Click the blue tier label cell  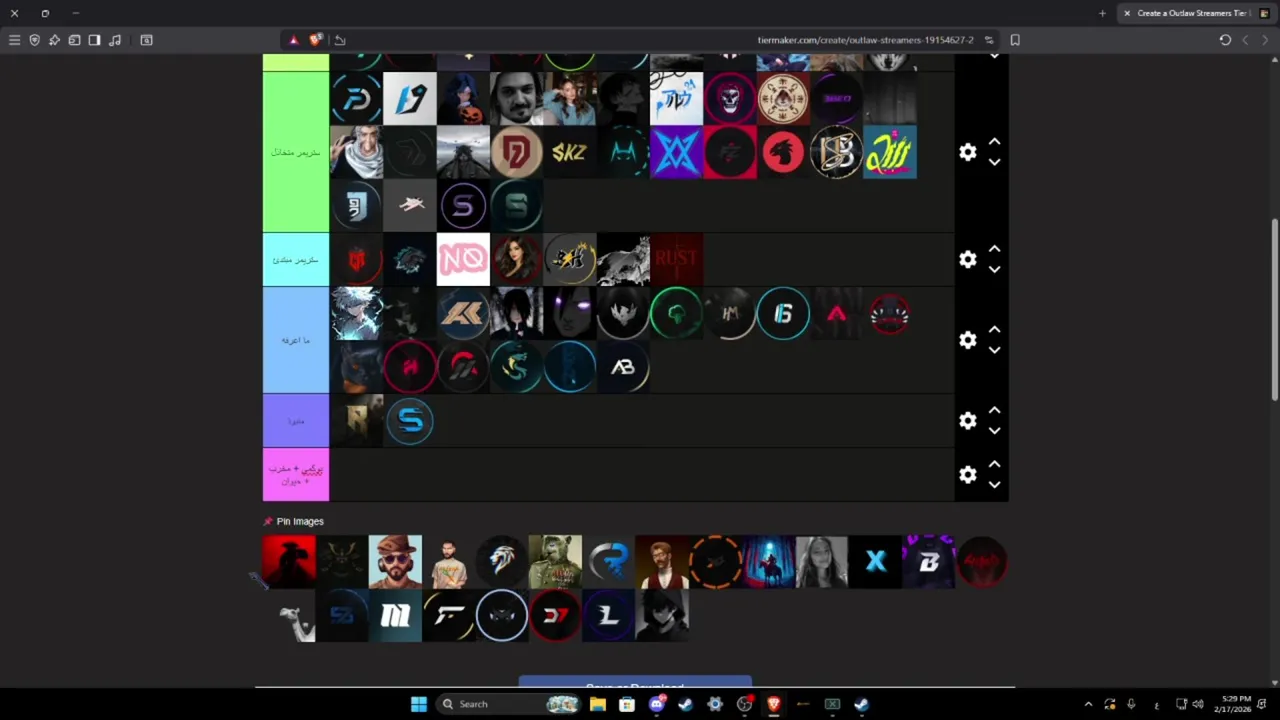click(296, 340)
